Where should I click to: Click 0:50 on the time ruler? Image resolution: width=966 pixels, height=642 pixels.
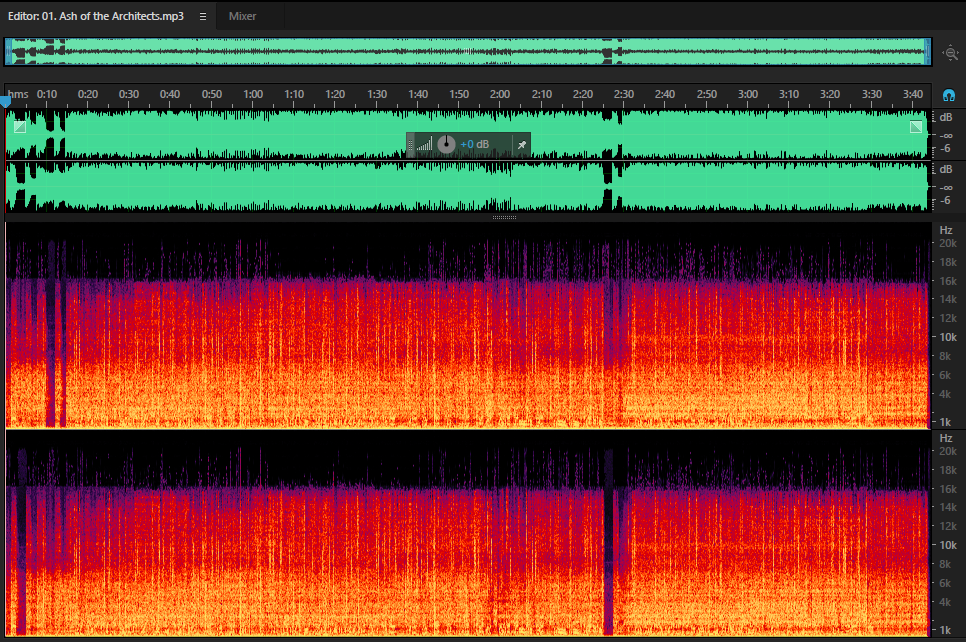coord(212,94)
